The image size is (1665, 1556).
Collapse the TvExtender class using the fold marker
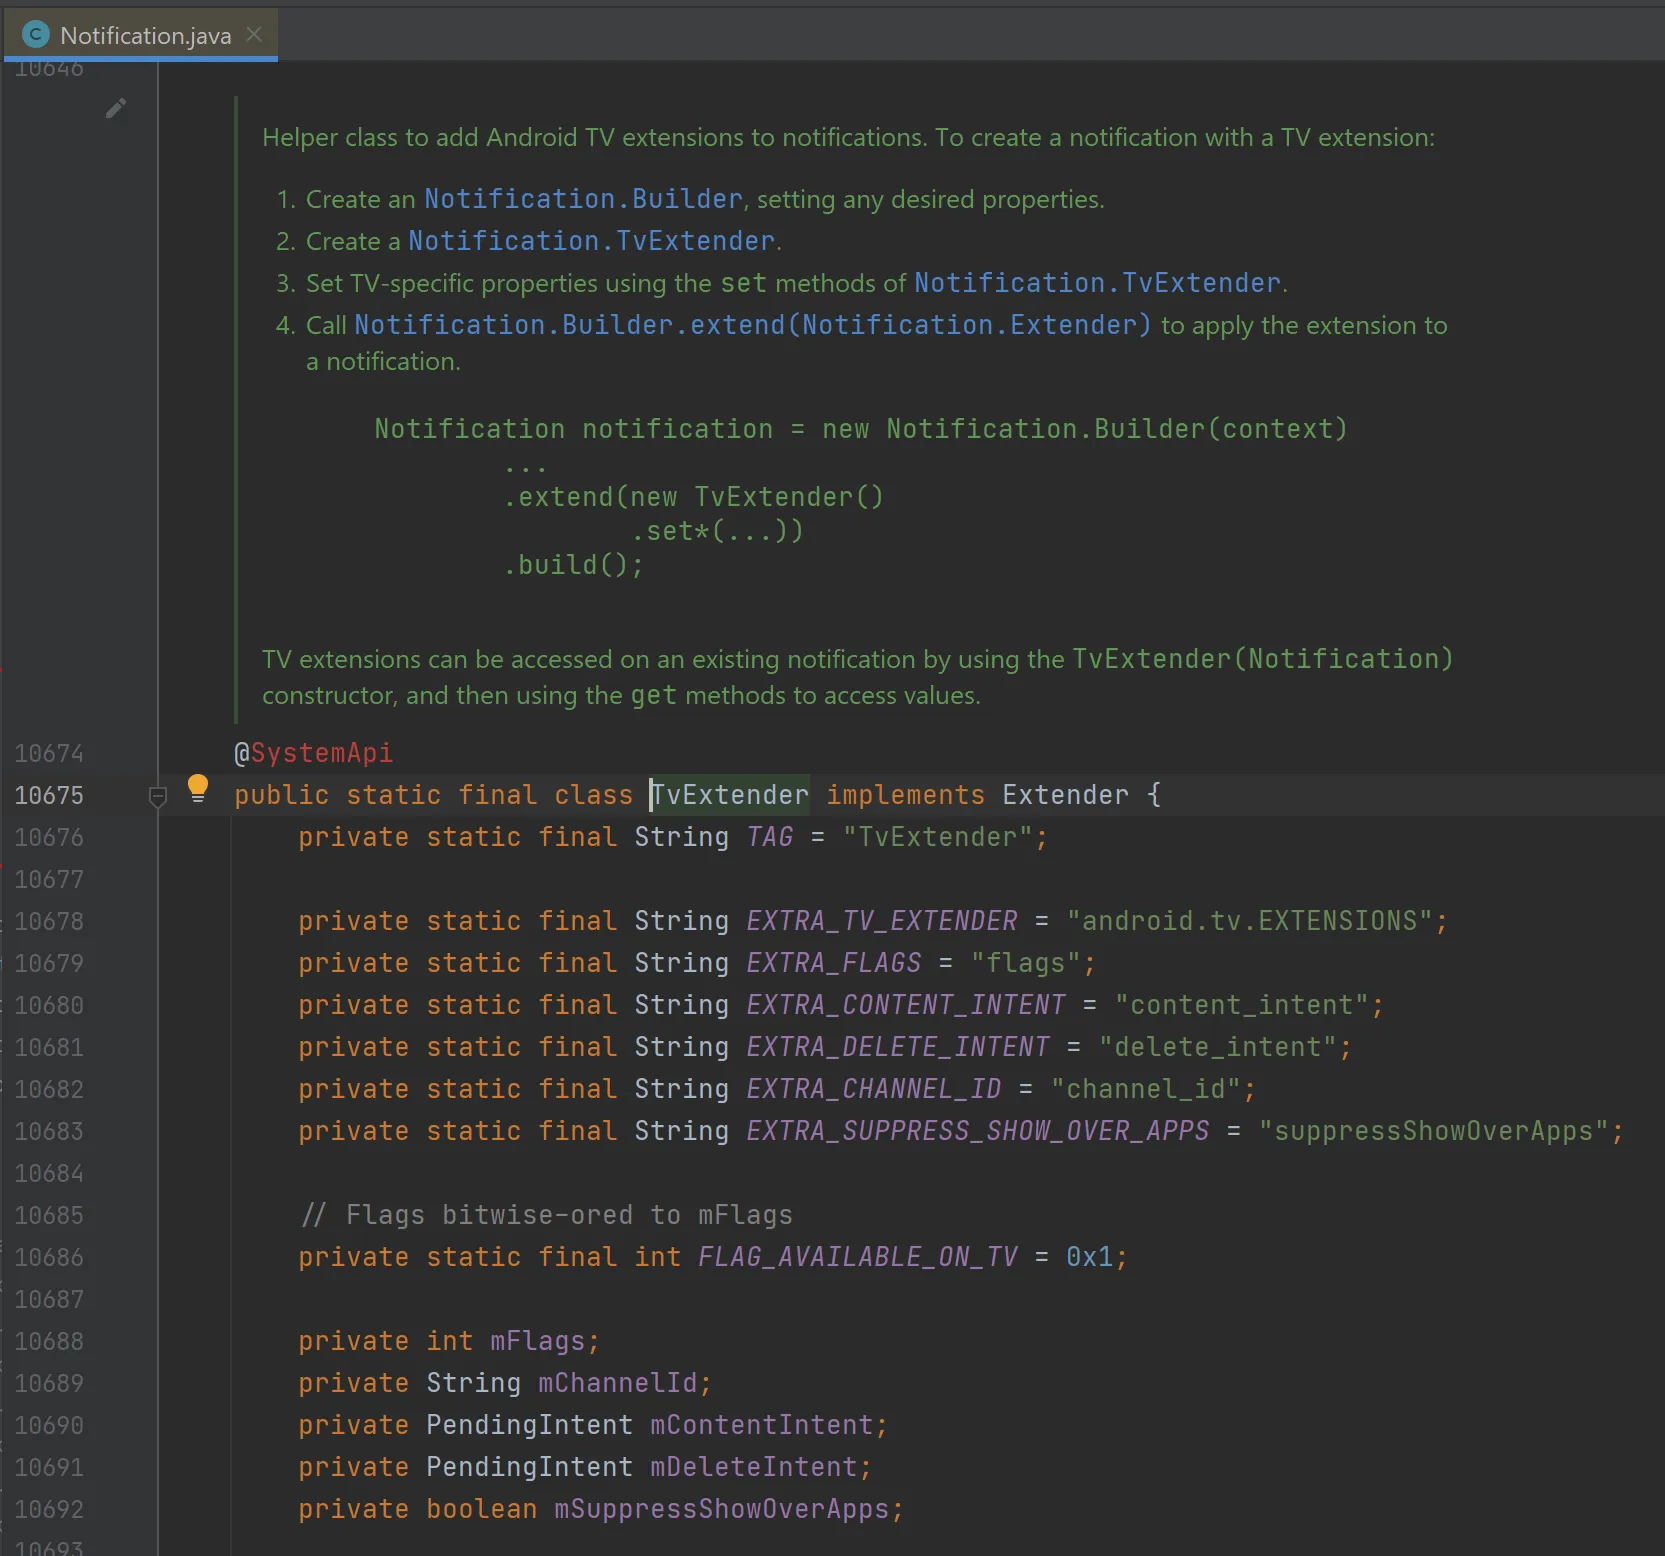click(157, 797)
